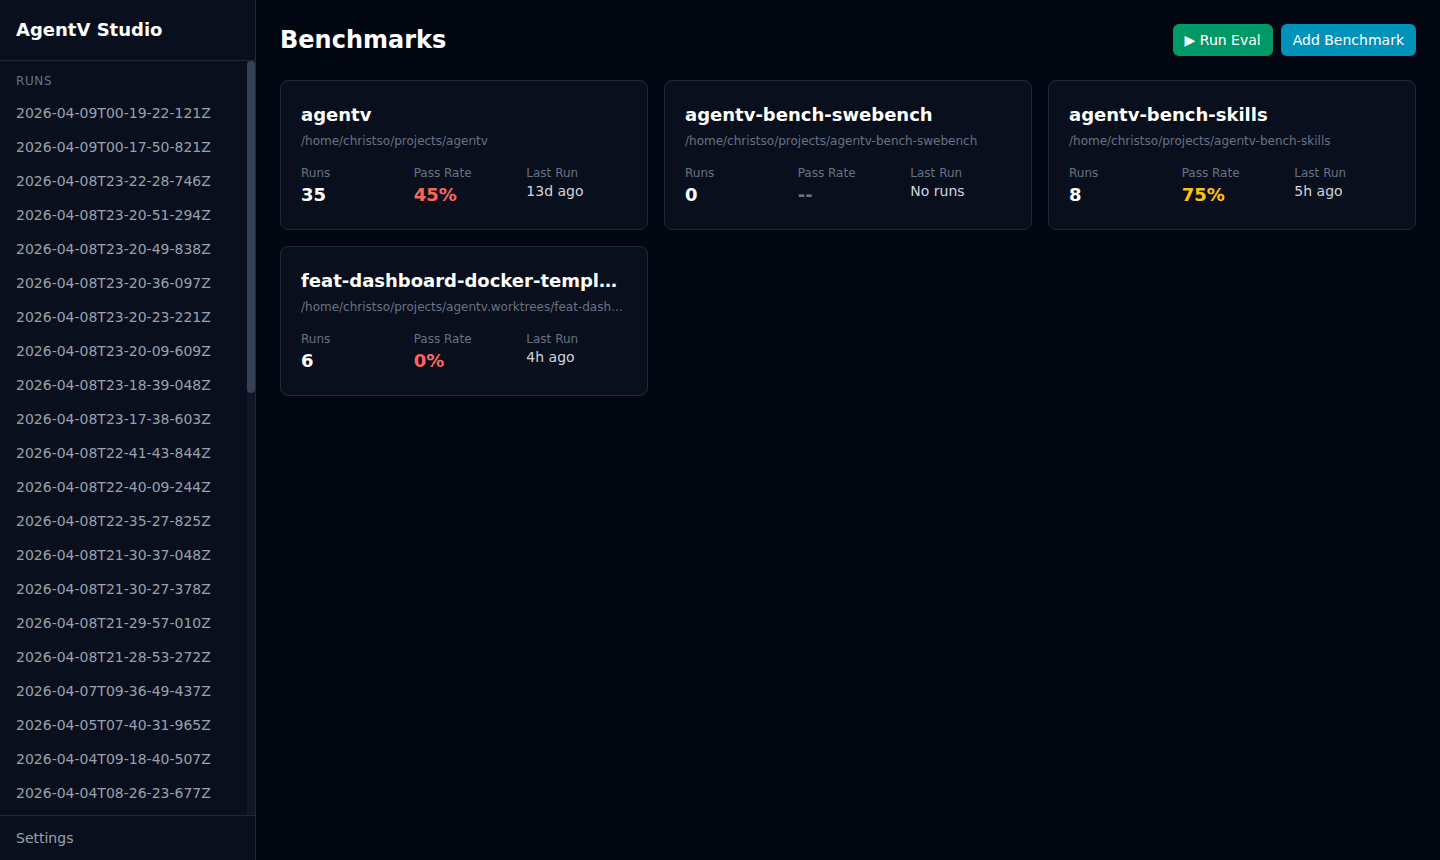Select the RUNS section header
Viewport: 1440px width, 860px height.
pos(34,80)
